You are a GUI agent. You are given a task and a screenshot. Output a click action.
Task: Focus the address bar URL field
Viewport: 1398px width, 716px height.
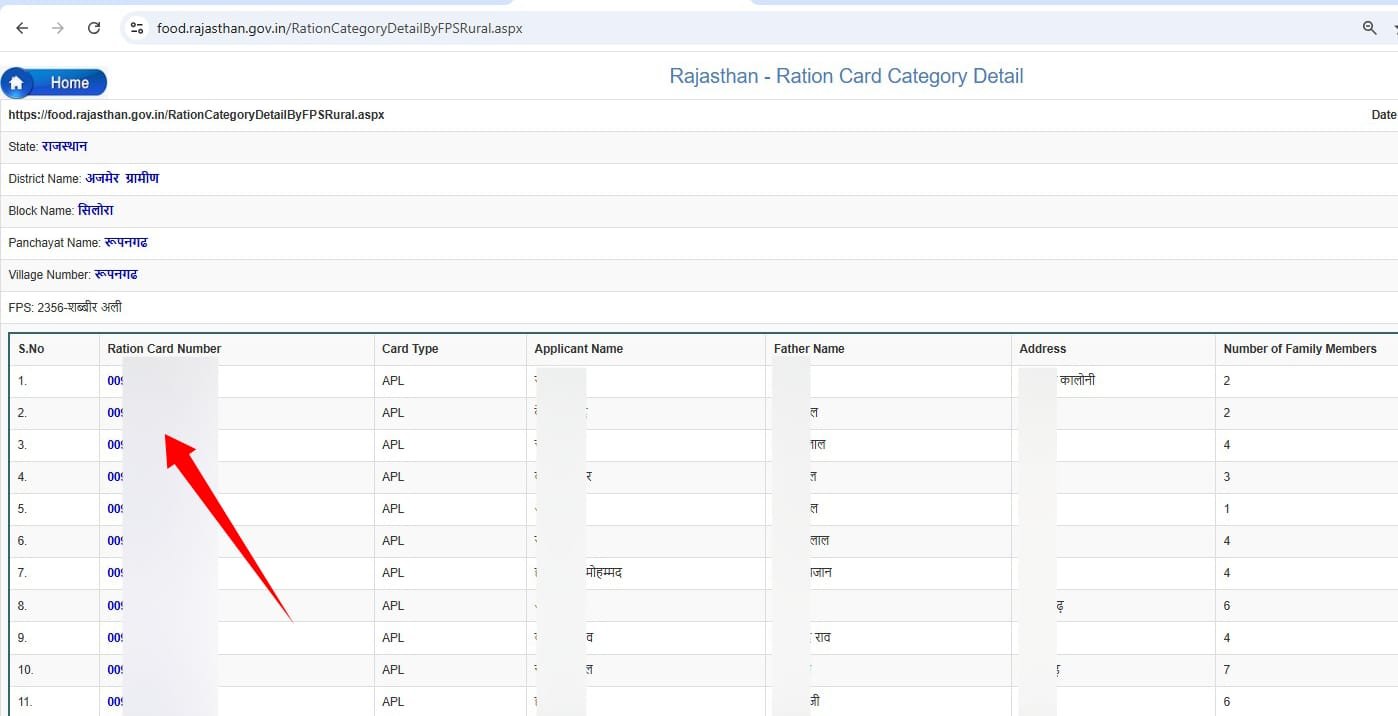[x=340, y=28]
